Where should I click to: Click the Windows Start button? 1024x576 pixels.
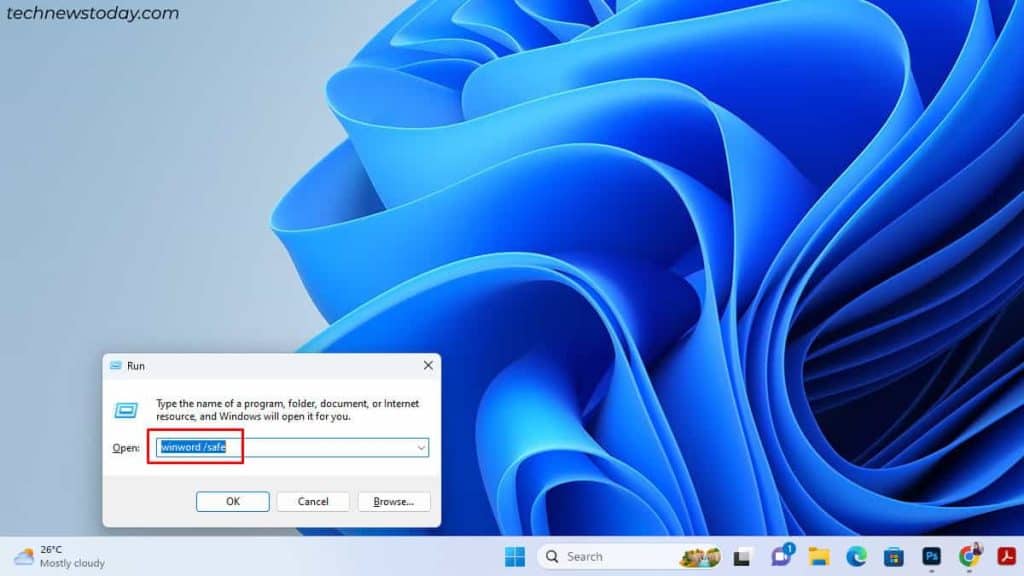click(516, 556)
